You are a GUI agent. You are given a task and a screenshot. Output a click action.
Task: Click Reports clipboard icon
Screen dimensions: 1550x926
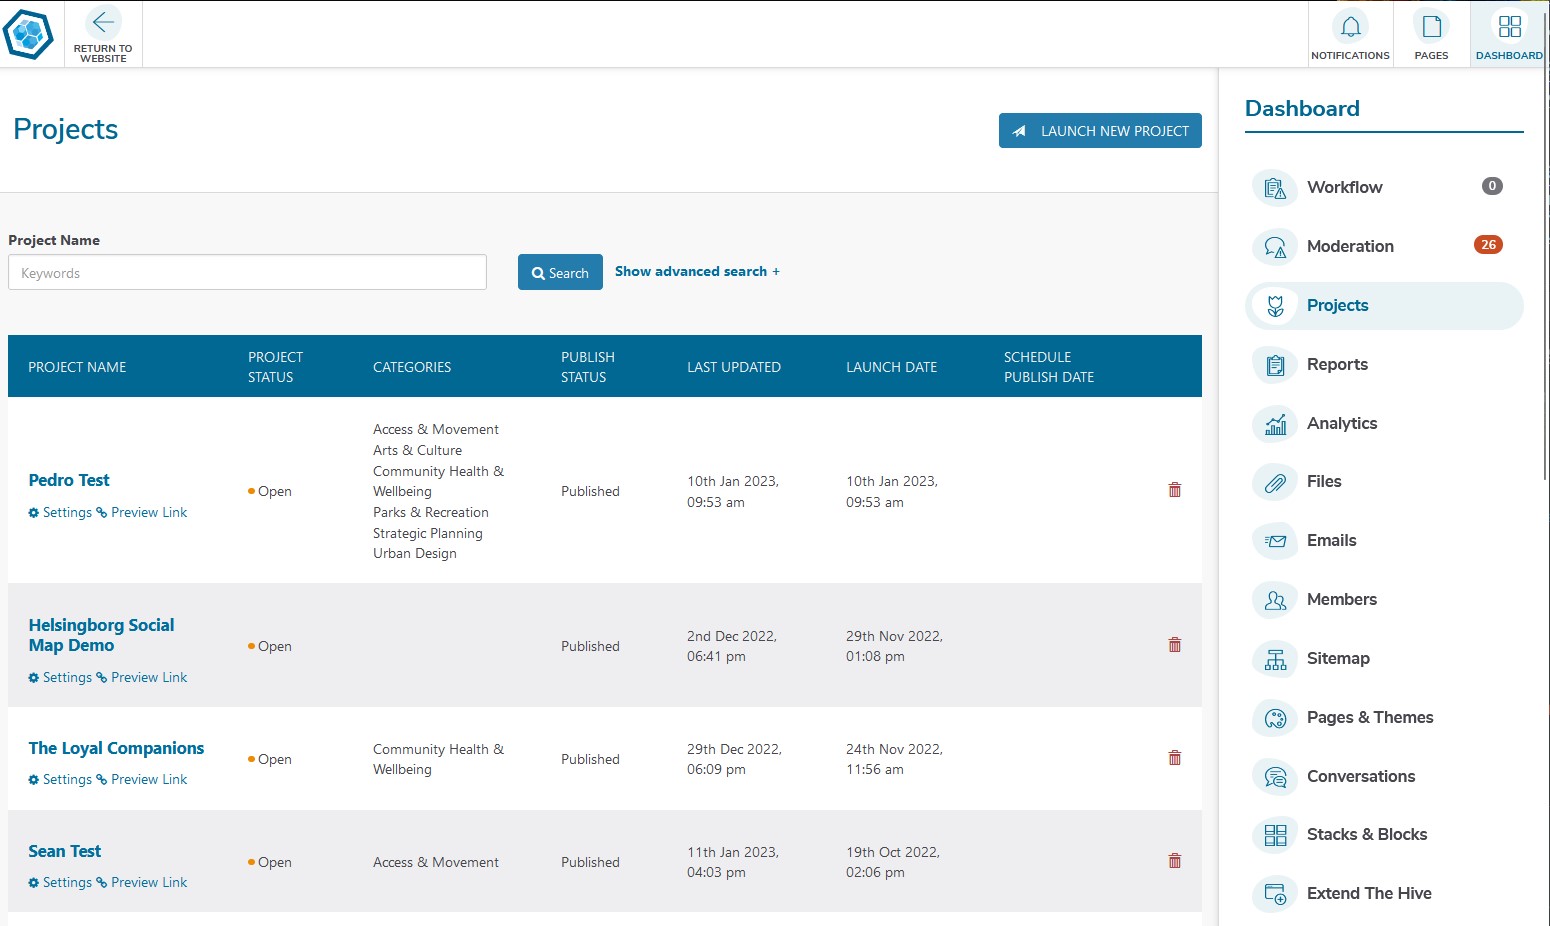(1275, 365)
